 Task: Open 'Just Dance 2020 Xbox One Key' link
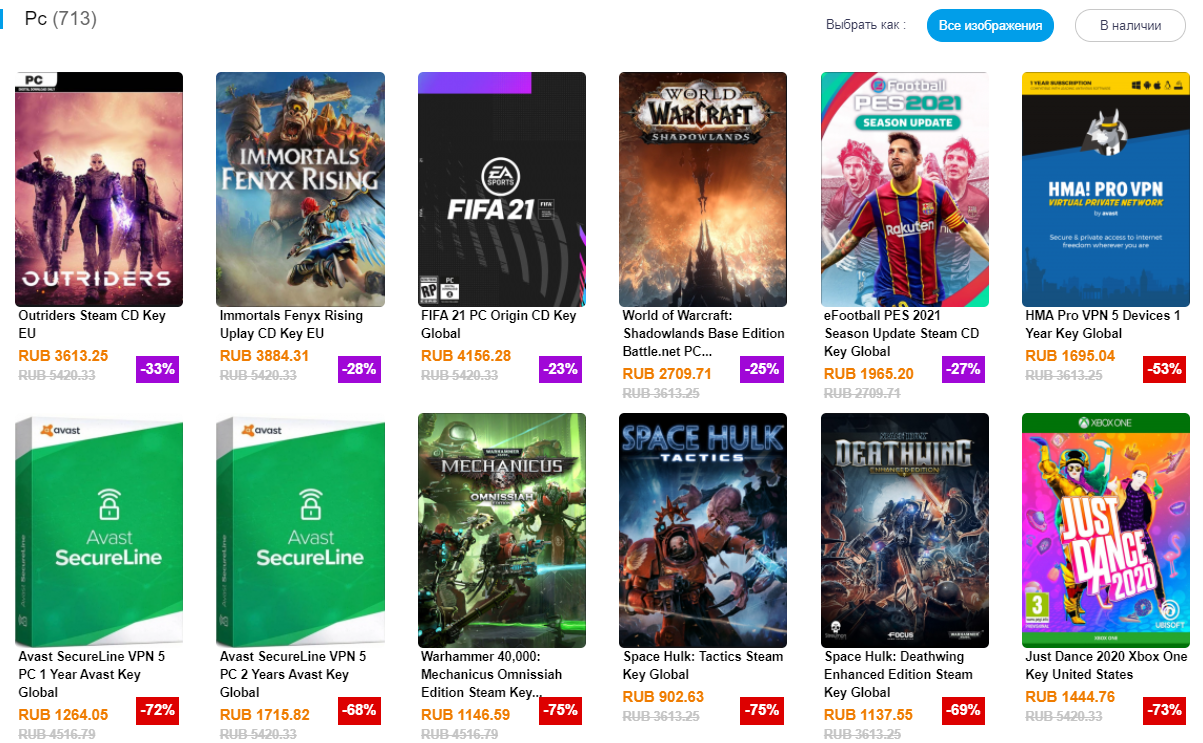point(1106,665)
